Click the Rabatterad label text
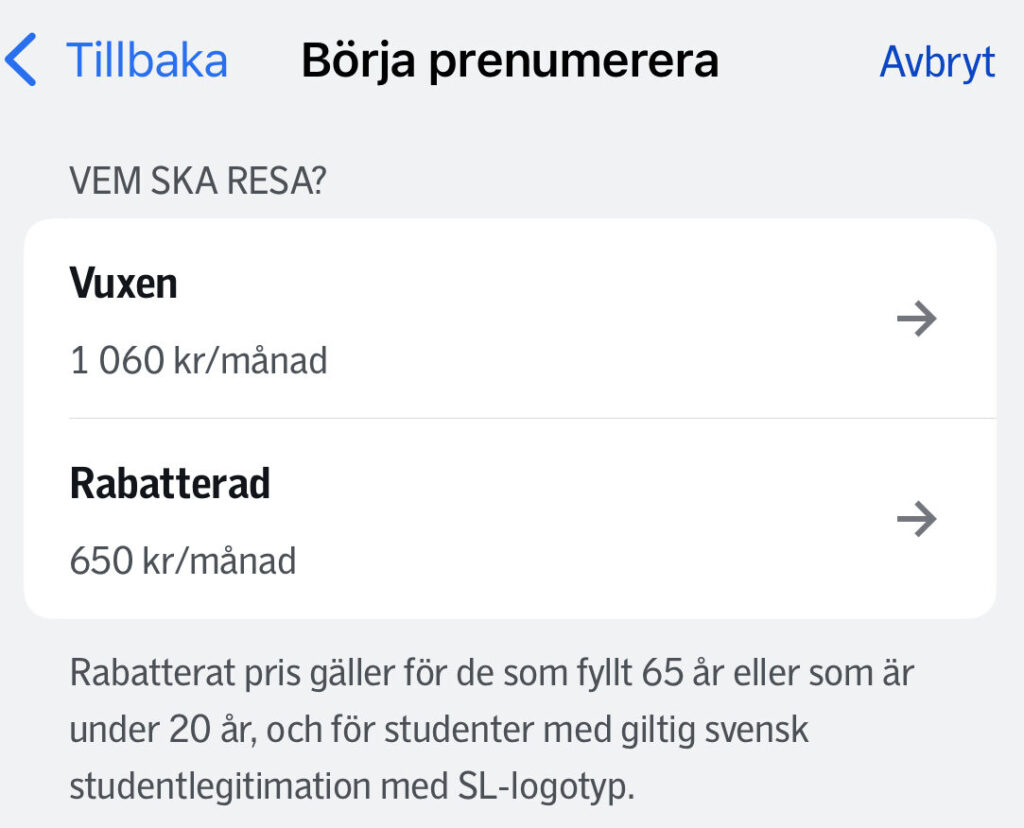Screen dimensions: 1024x828 [x=170, y=482]
